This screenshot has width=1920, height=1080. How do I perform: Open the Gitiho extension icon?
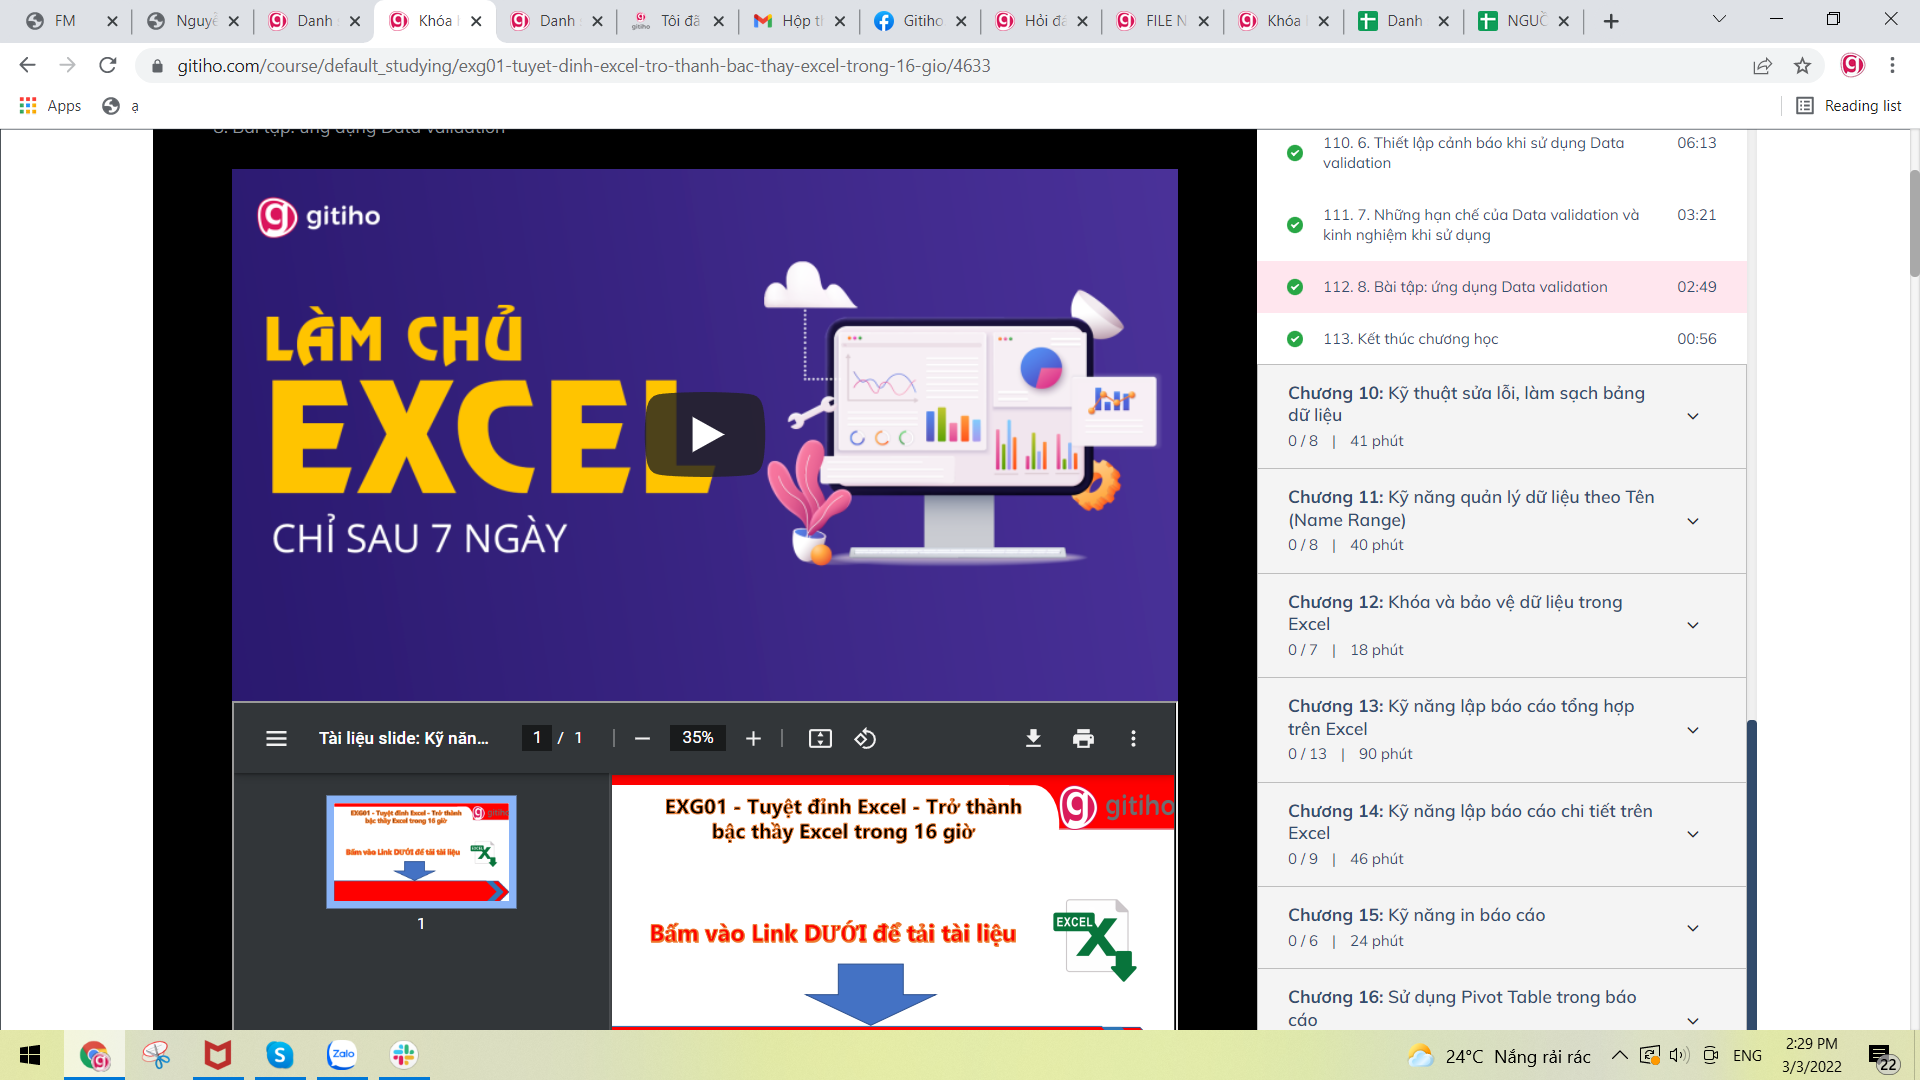pyautogui.click(x=1852, y=65)
